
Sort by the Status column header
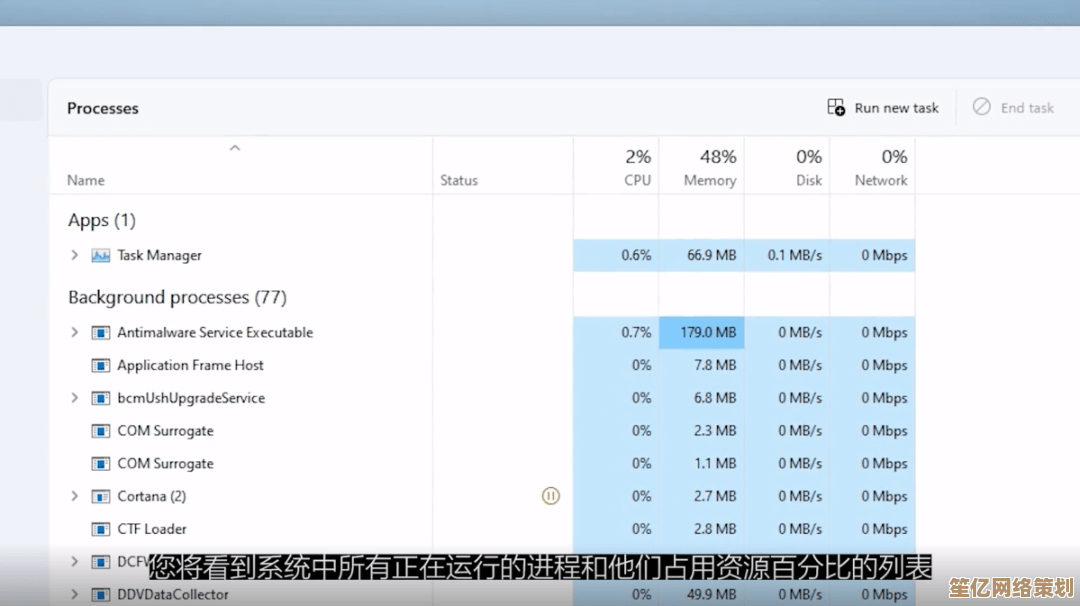click(x=459, y=180)
